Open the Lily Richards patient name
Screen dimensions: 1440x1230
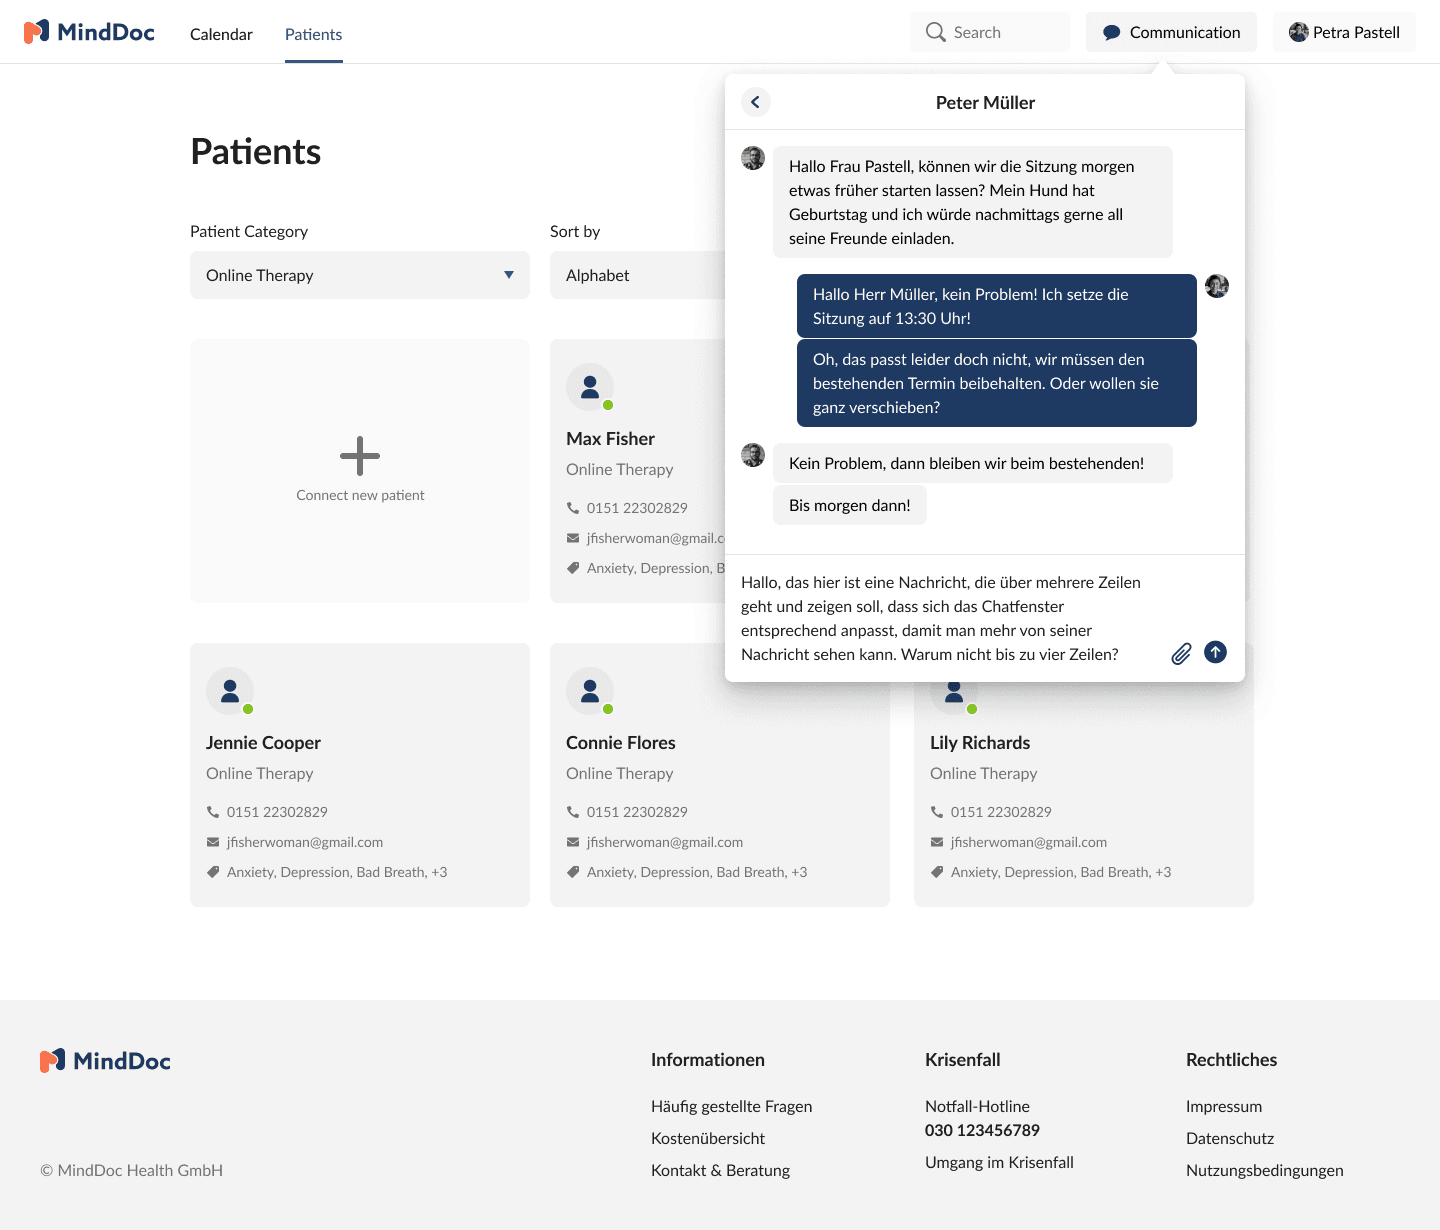[980, 742]
